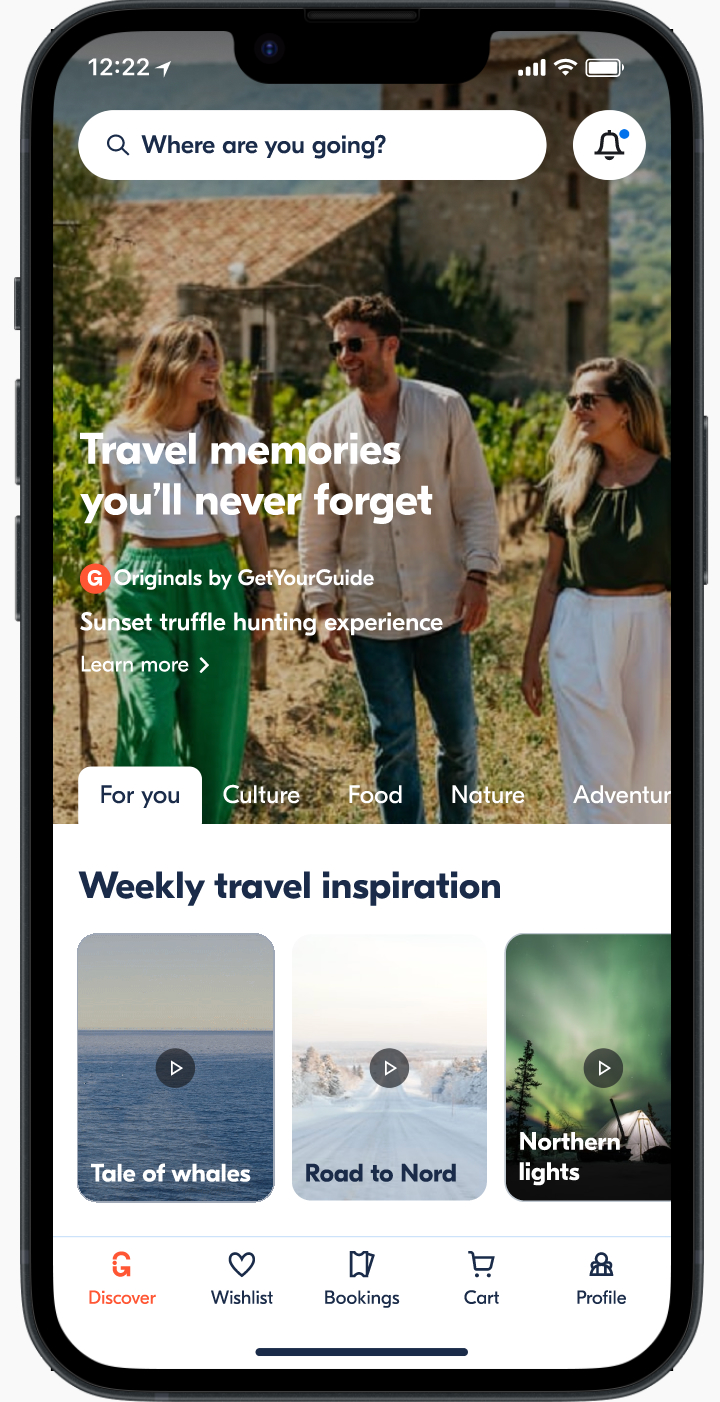720x1402 pixels.
Task: Open the Wishlist heart icon
Action: pos(242,1265)
